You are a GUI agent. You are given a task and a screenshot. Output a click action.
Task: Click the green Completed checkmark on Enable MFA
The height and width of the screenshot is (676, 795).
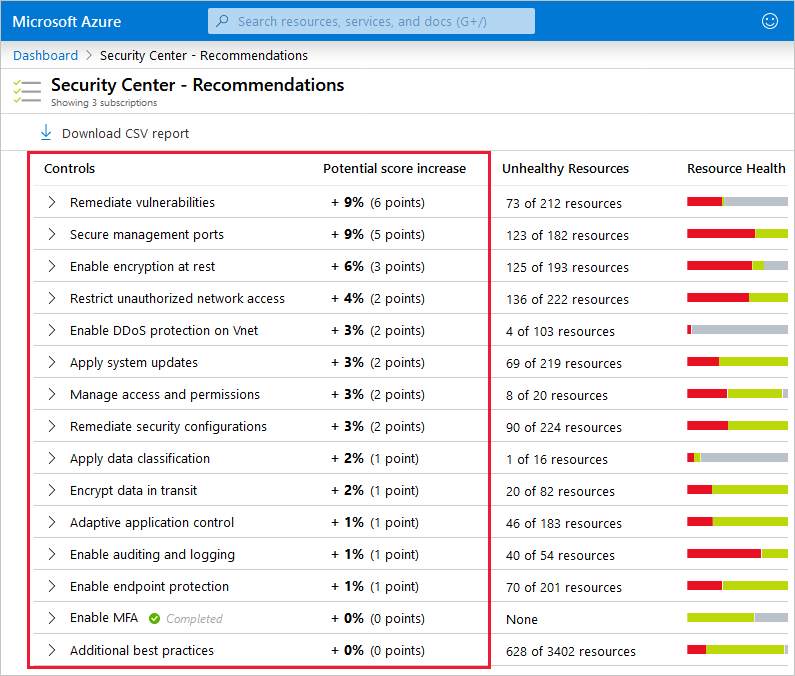pyautogui.click(x=155, y=618)
